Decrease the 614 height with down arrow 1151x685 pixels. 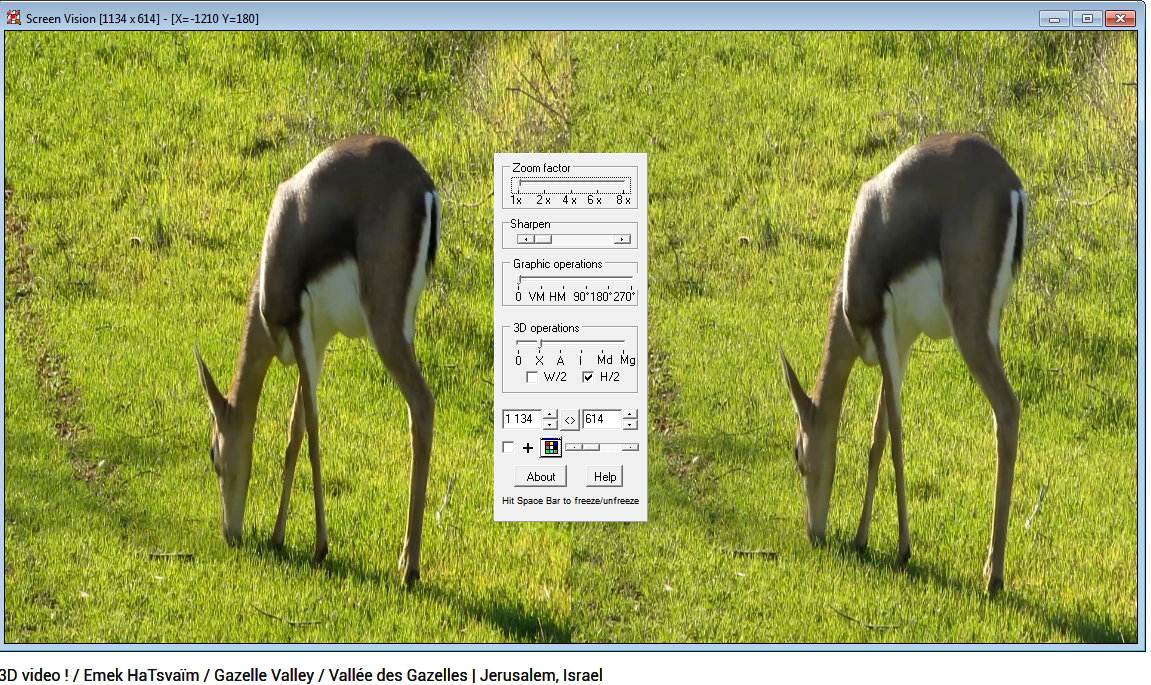[630, 424]
